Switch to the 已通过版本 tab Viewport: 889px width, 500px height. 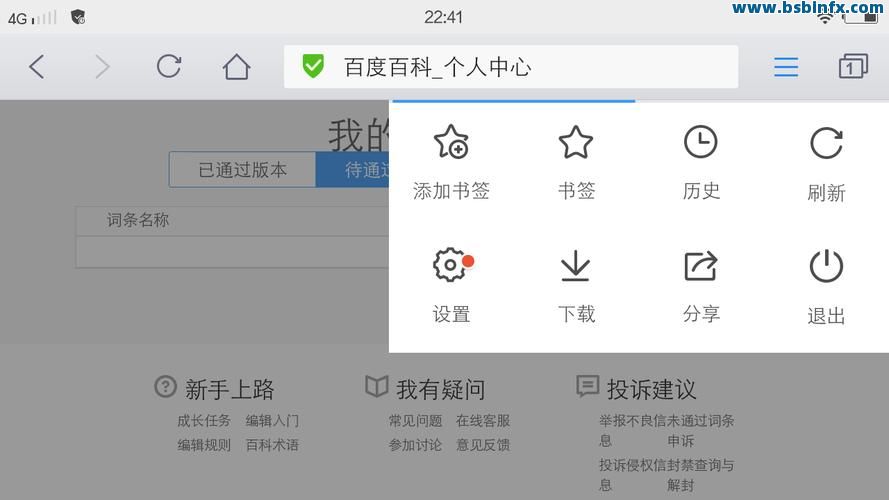(x=242, y=170)
